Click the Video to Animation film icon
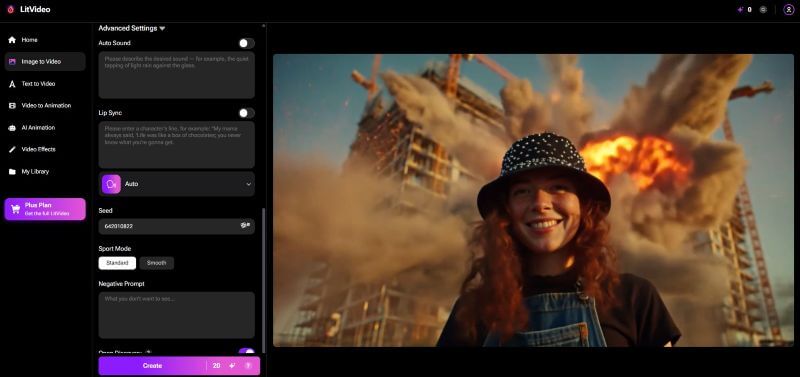The width and height of the screenshot is (800, 377). 12,106
